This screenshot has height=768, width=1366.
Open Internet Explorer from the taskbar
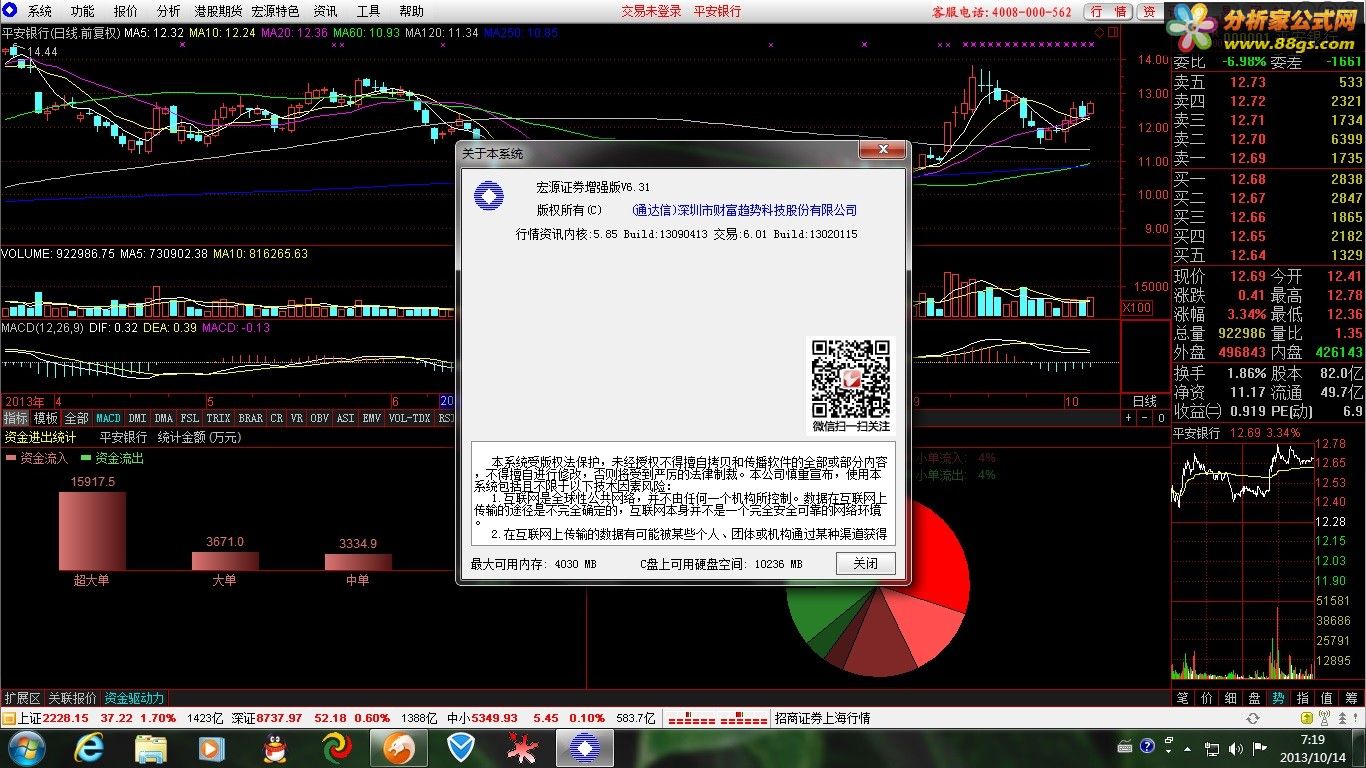[x=91, y=748]
